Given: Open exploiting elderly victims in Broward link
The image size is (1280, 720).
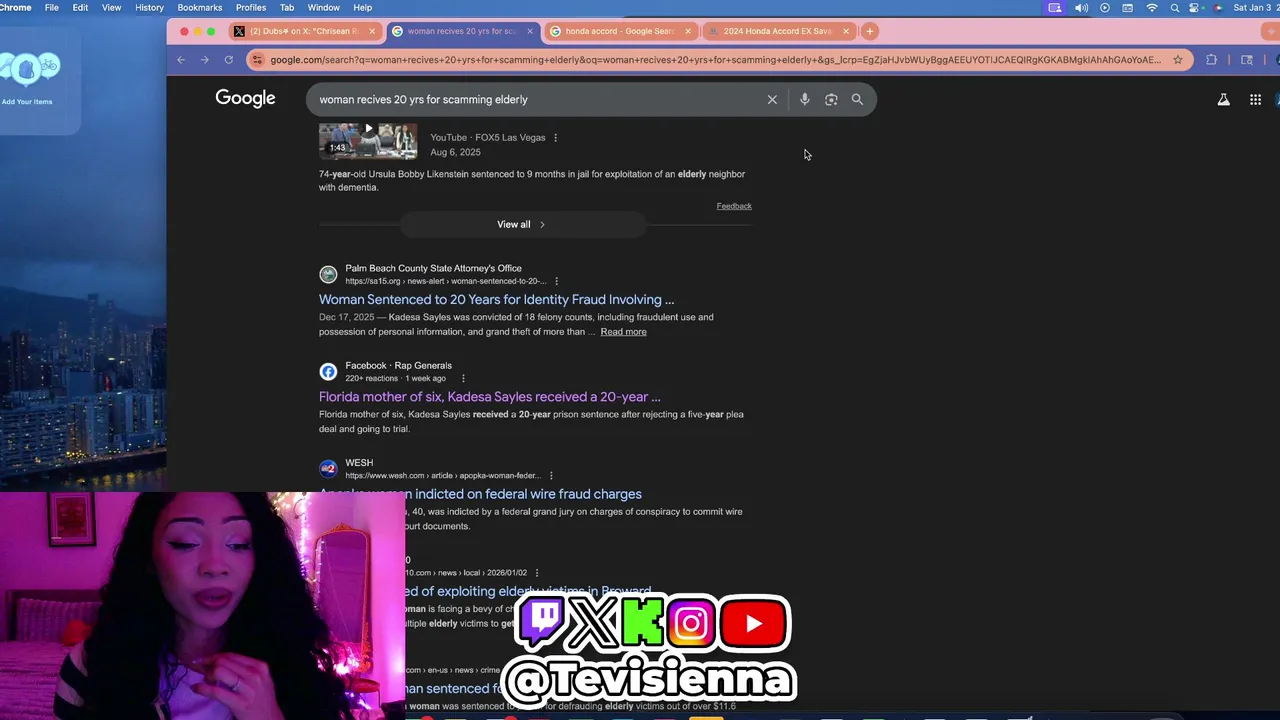Looking at the screenshot, I should 529,591.
